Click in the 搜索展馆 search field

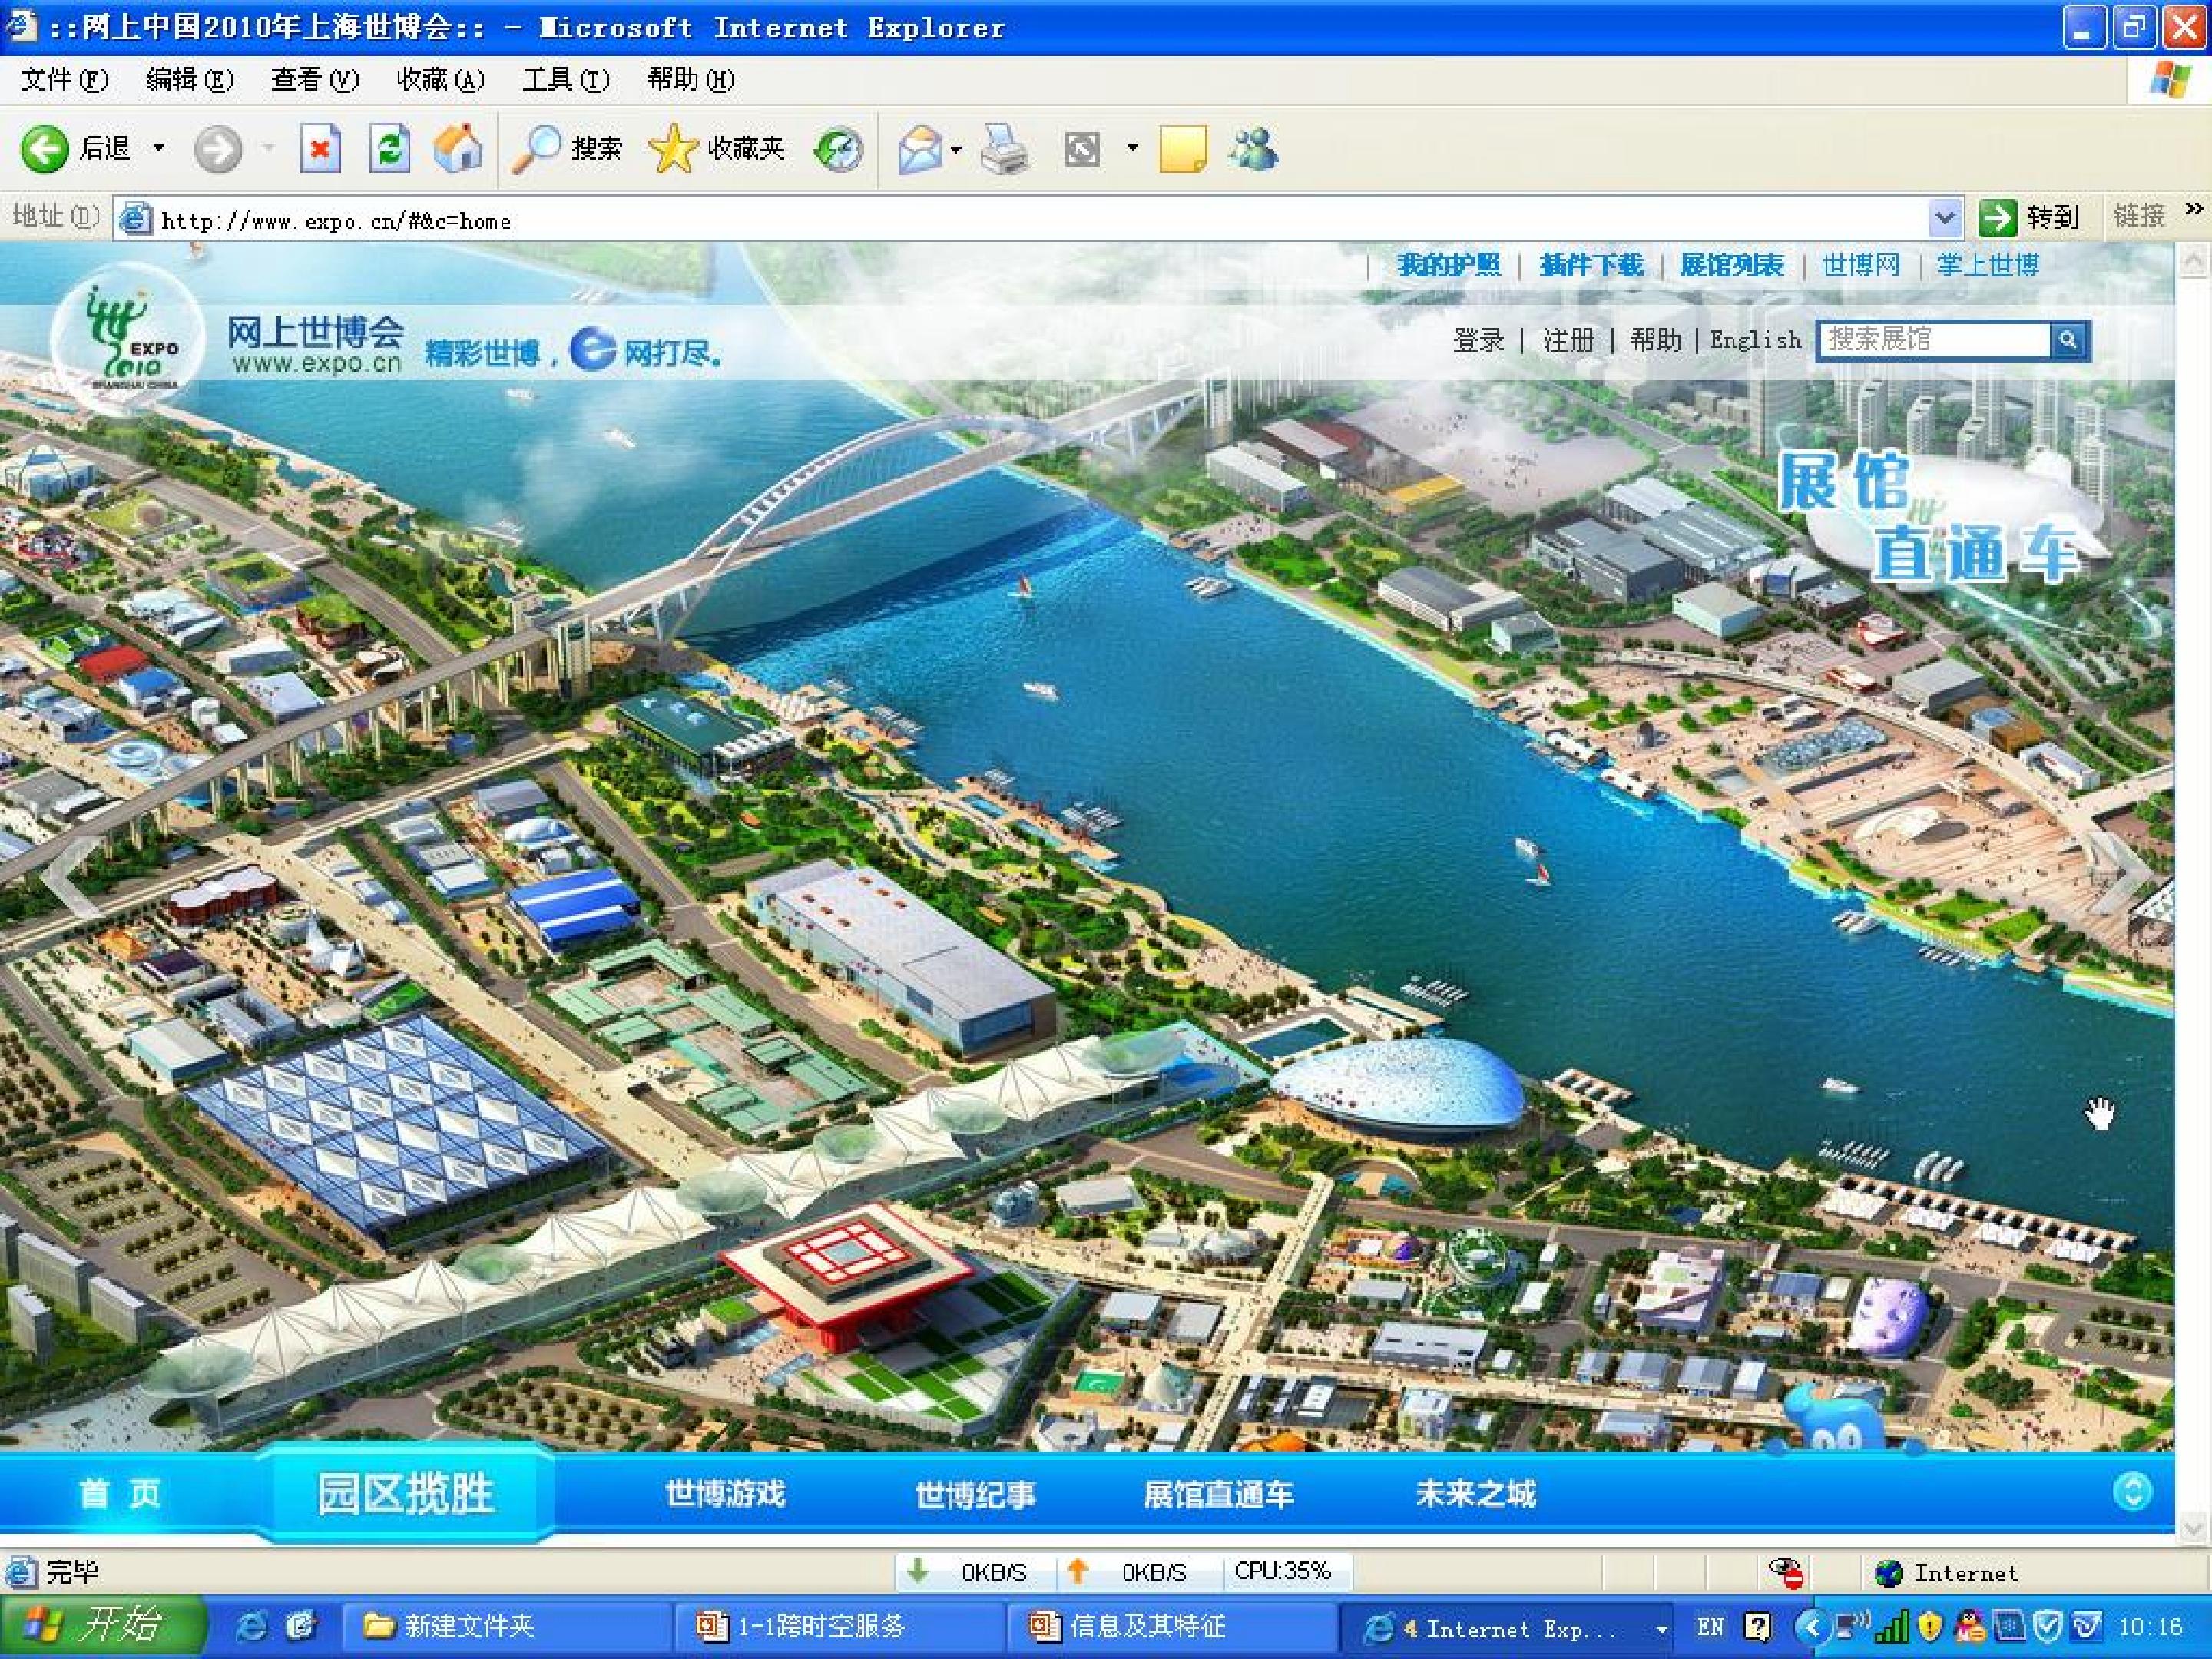coord(1934,340)
